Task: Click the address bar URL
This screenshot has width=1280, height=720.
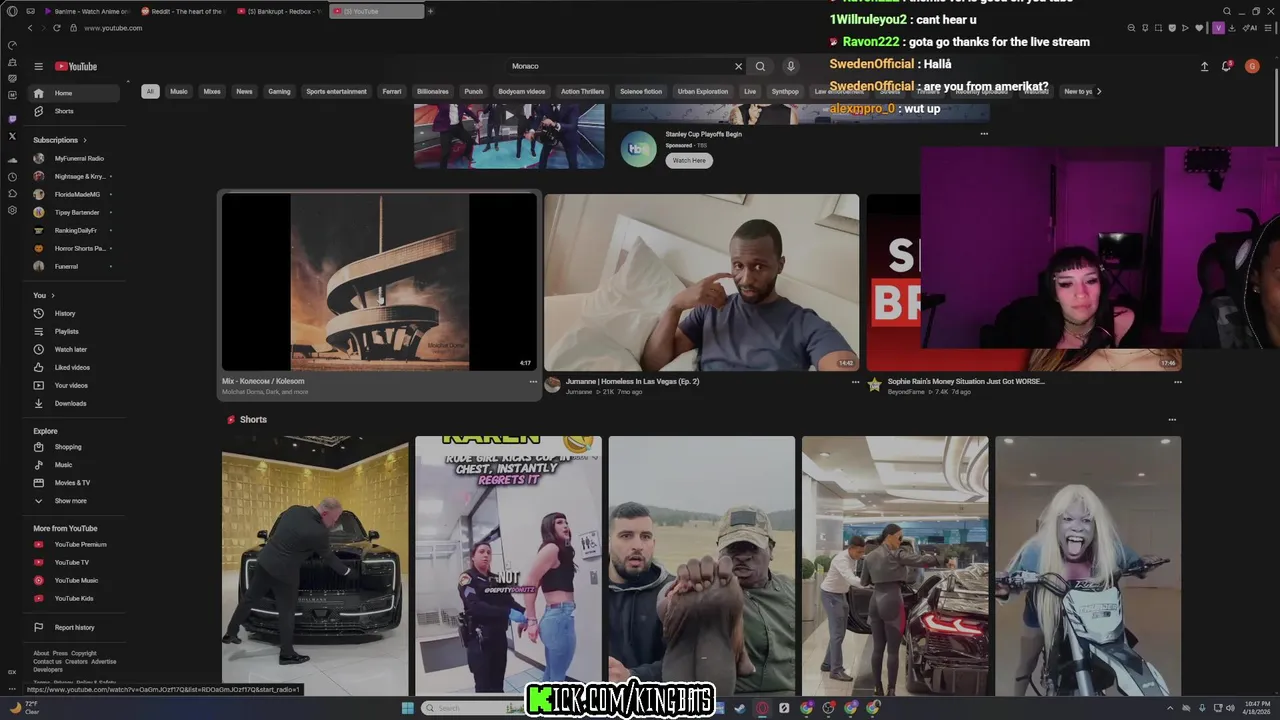Action: tap(113, 28)
